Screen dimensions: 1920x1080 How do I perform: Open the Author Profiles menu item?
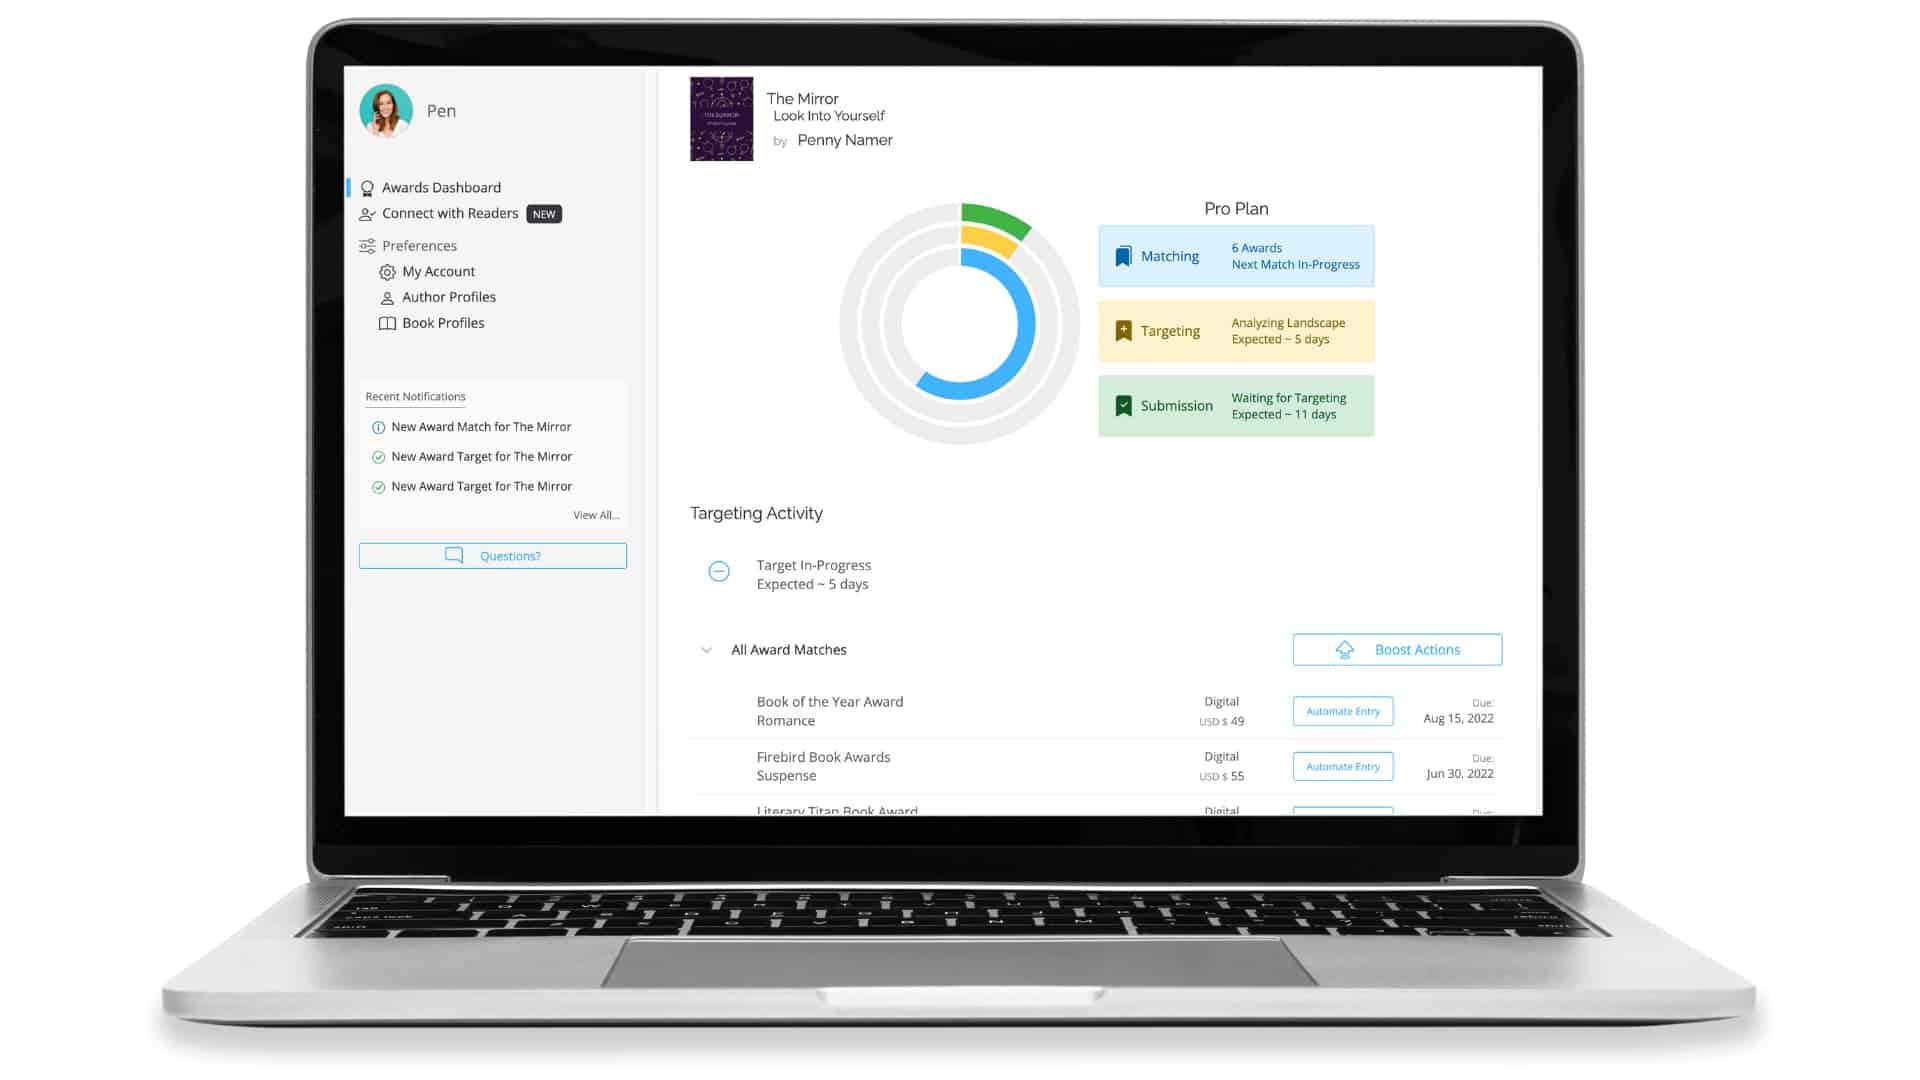coord(448,297)
